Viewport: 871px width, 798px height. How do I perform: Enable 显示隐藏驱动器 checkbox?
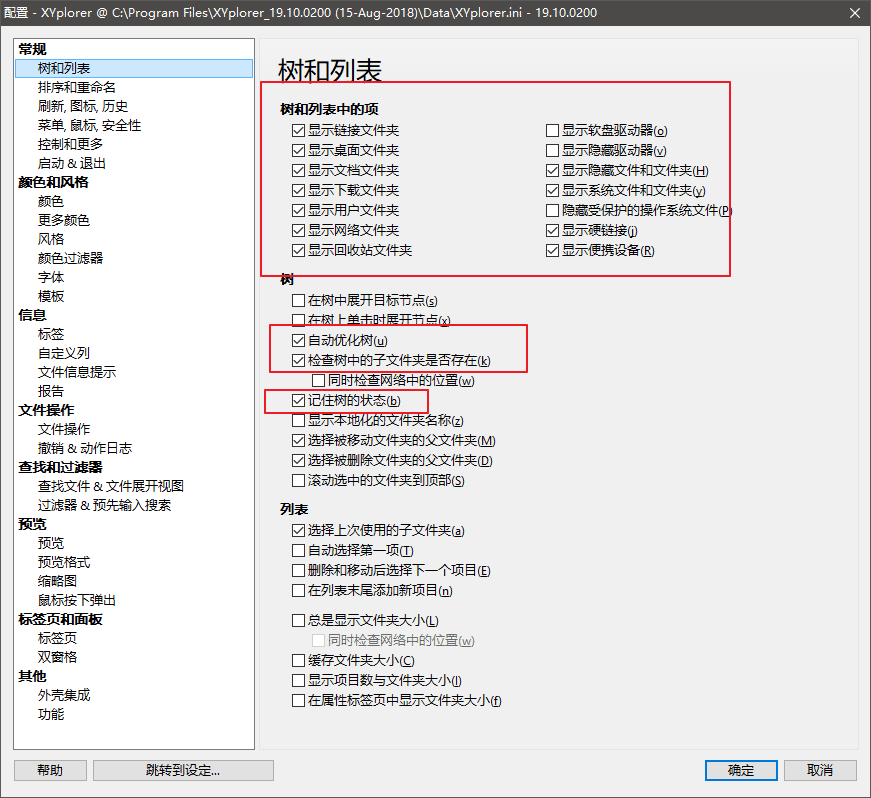click(551, 149)
